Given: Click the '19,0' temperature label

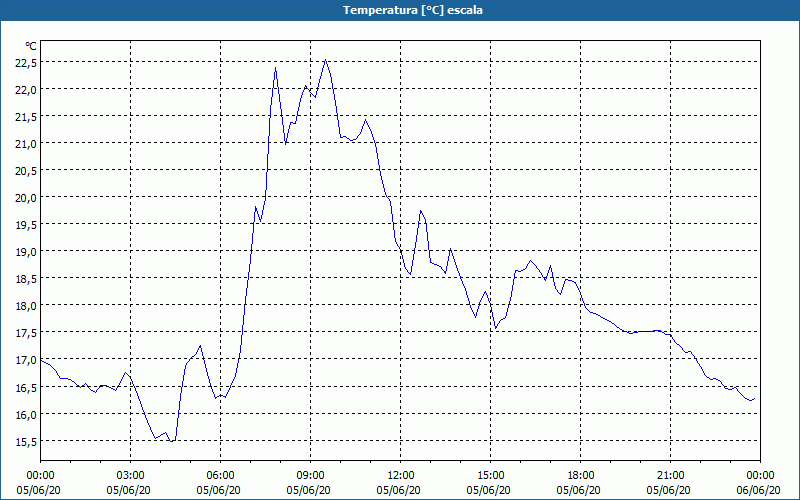Looking at the screenshot, I should (x=26, y=252).
